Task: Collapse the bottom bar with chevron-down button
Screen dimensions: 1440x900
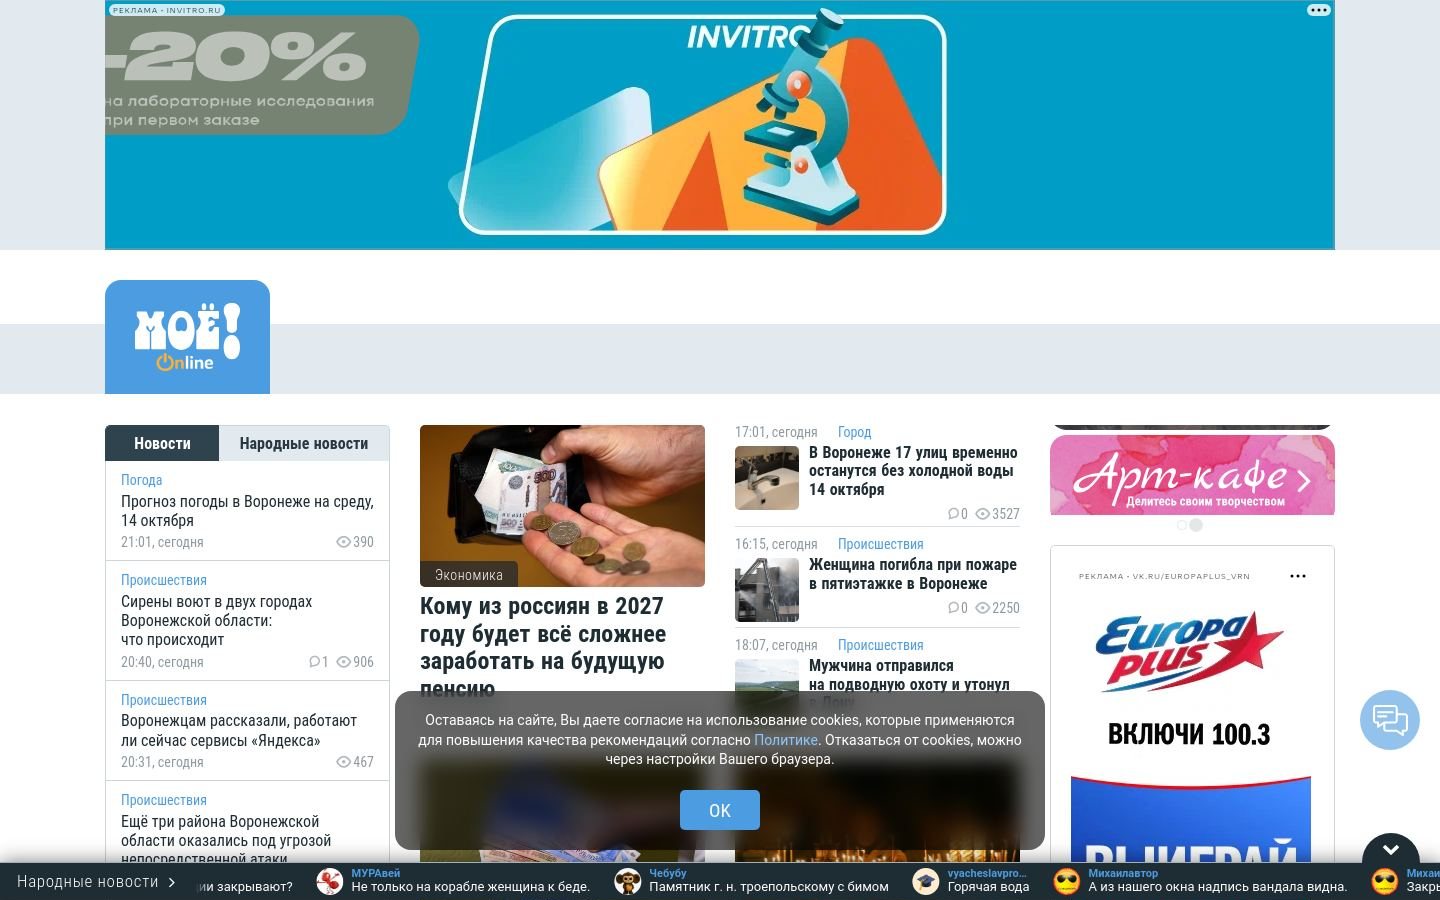Action: point(1391,851)
